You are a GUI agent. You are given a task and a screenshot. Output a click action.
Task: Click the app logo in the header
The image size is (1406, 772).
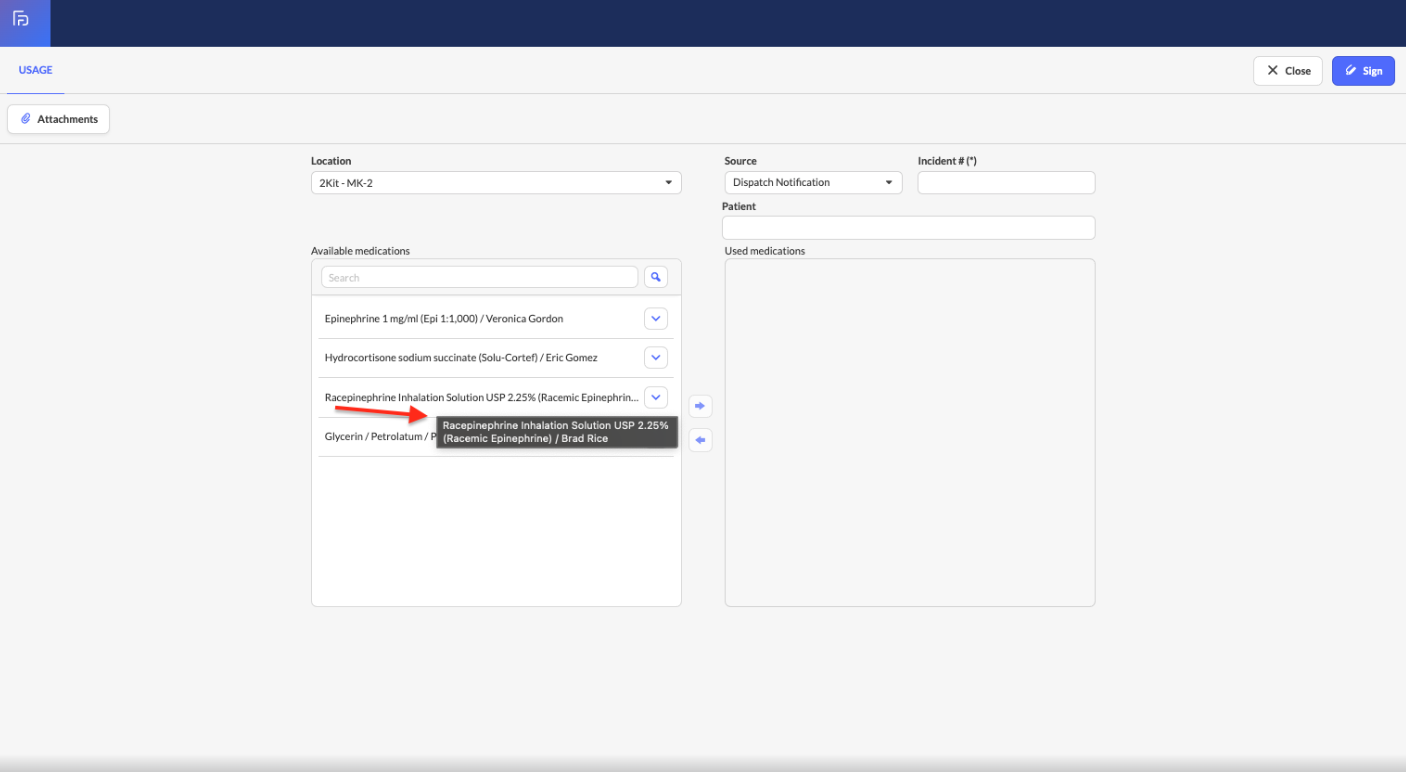[21, 19]
